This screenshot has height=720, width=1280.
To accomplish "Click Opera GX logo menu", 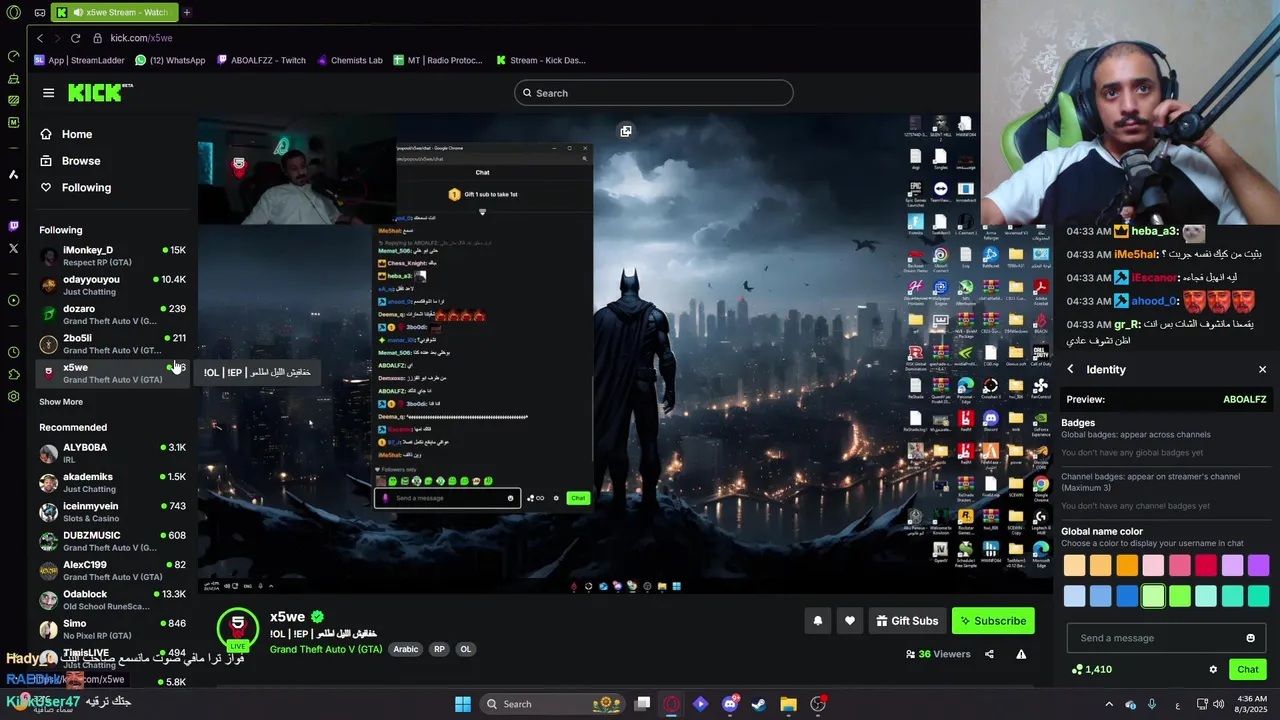I will click(13, 12).
